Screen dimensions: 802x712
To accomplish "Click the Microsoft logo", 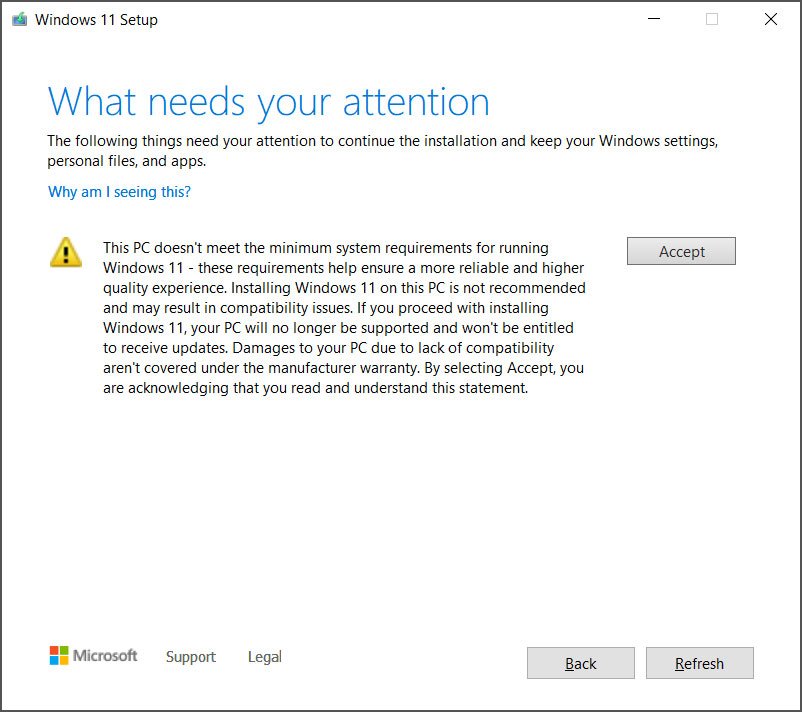I will coord(93,655).
